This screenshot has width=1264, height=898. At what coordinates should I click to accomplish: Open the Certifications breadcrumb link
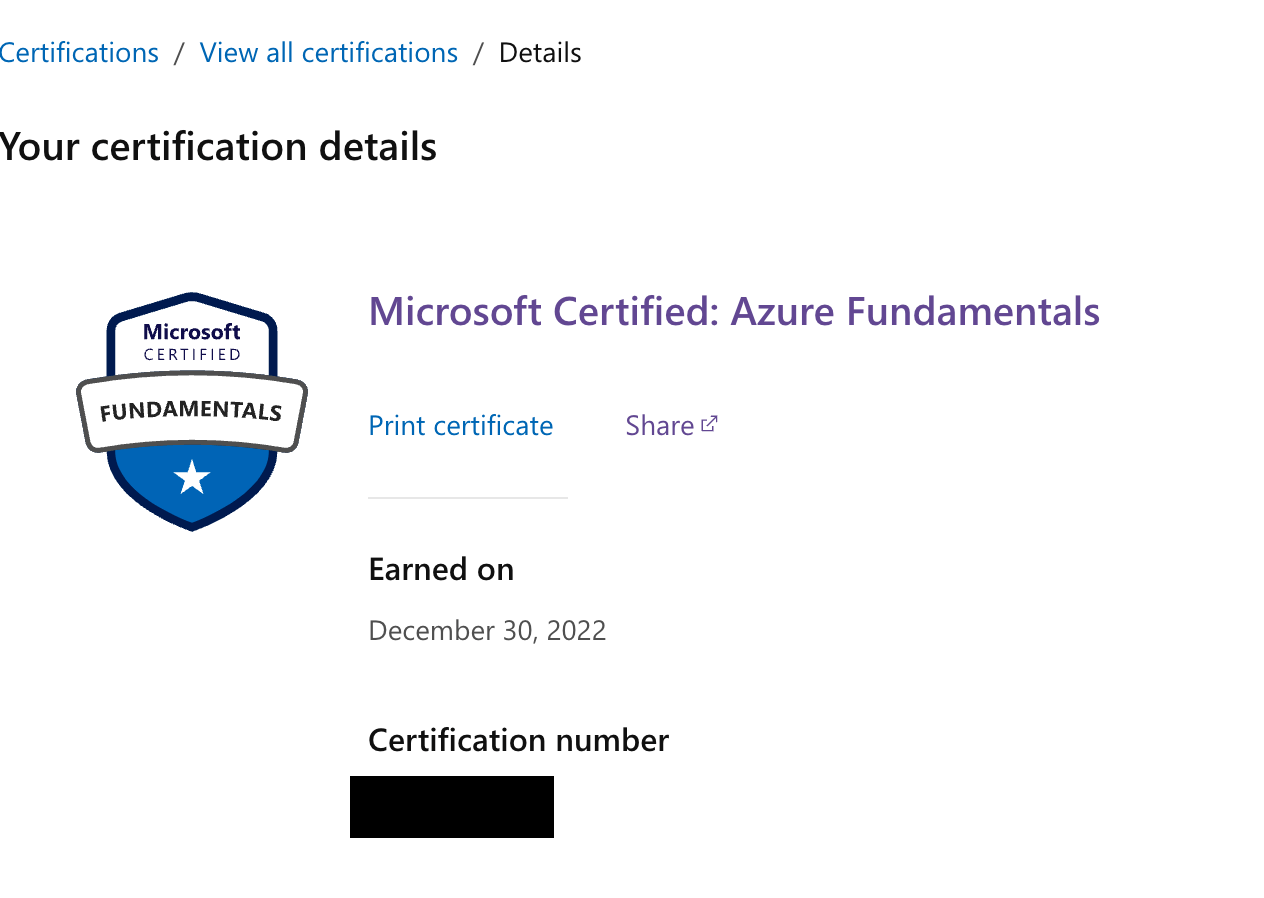point(79,52)
